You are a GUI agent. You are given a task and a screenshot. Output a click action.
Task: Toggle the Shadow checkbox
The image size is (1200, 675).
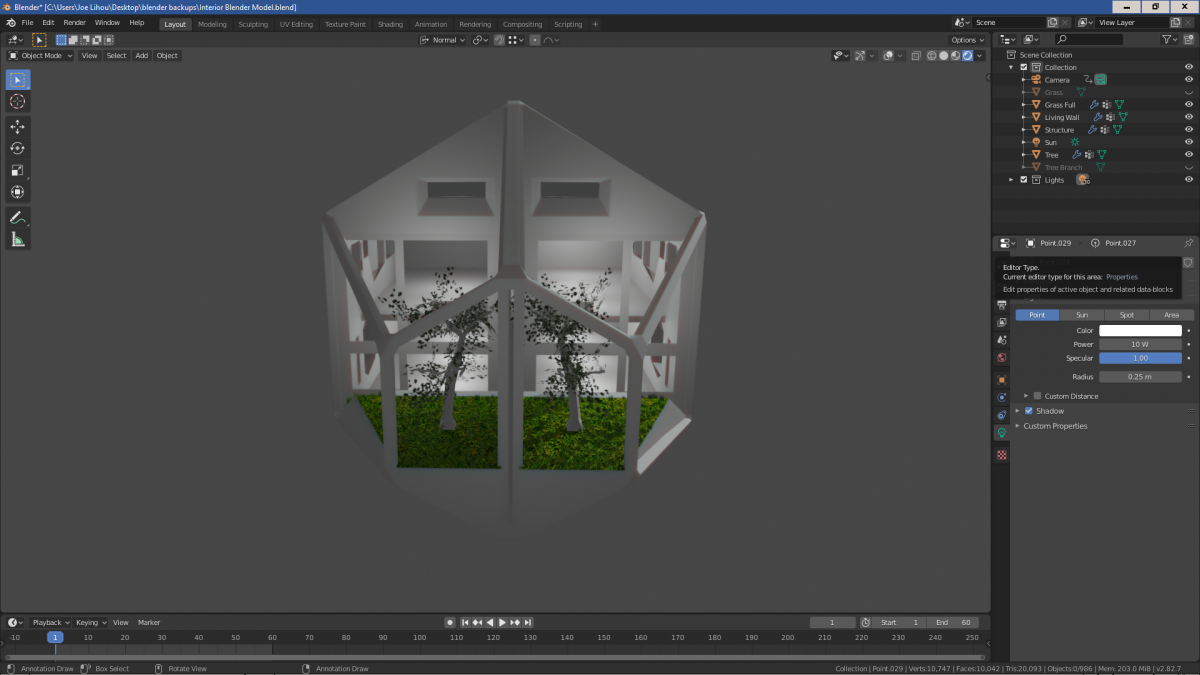pos(1029,411)
